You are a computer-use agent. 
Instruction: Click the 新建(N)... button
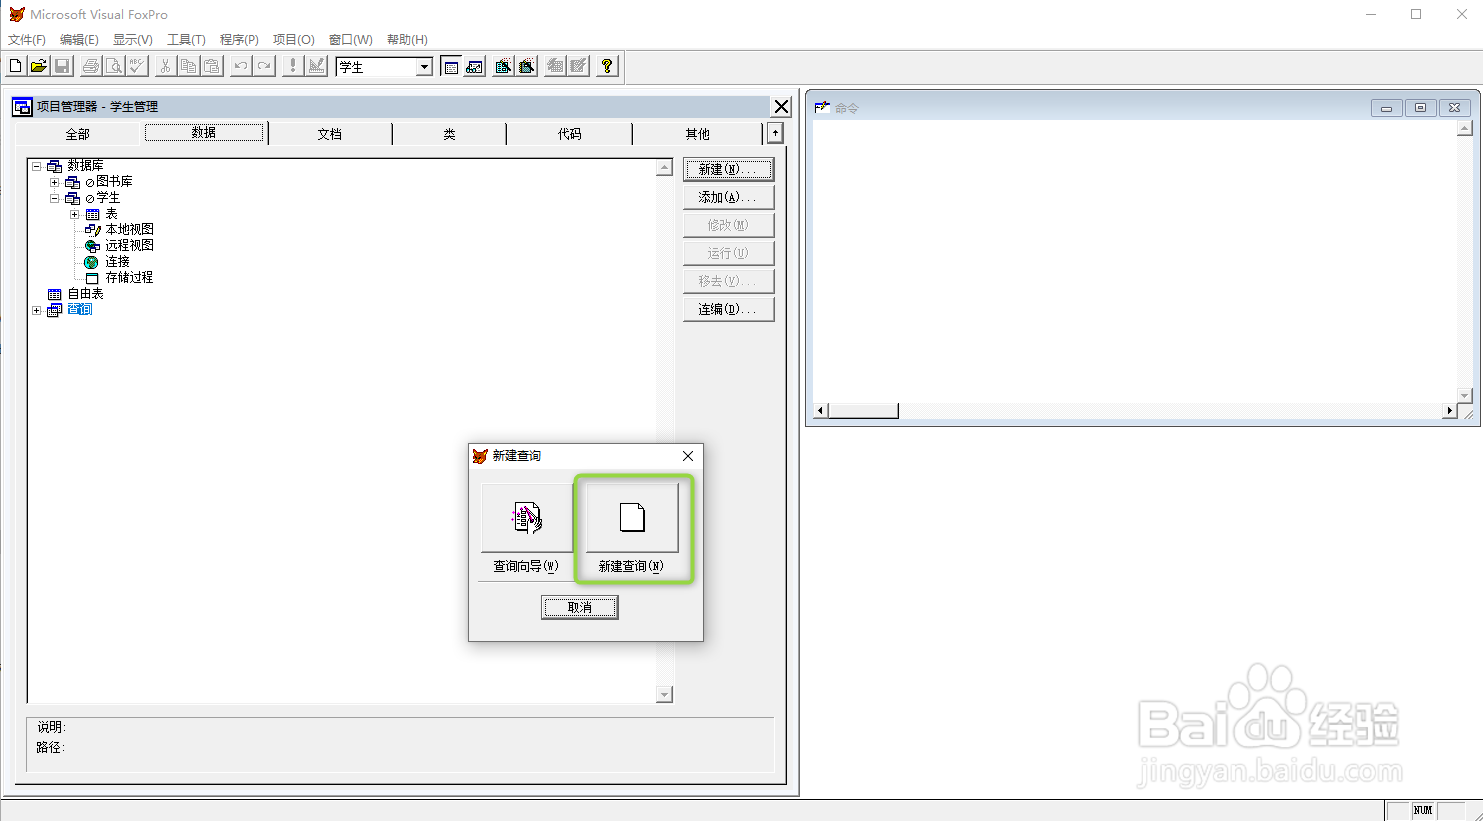[728, 169]
